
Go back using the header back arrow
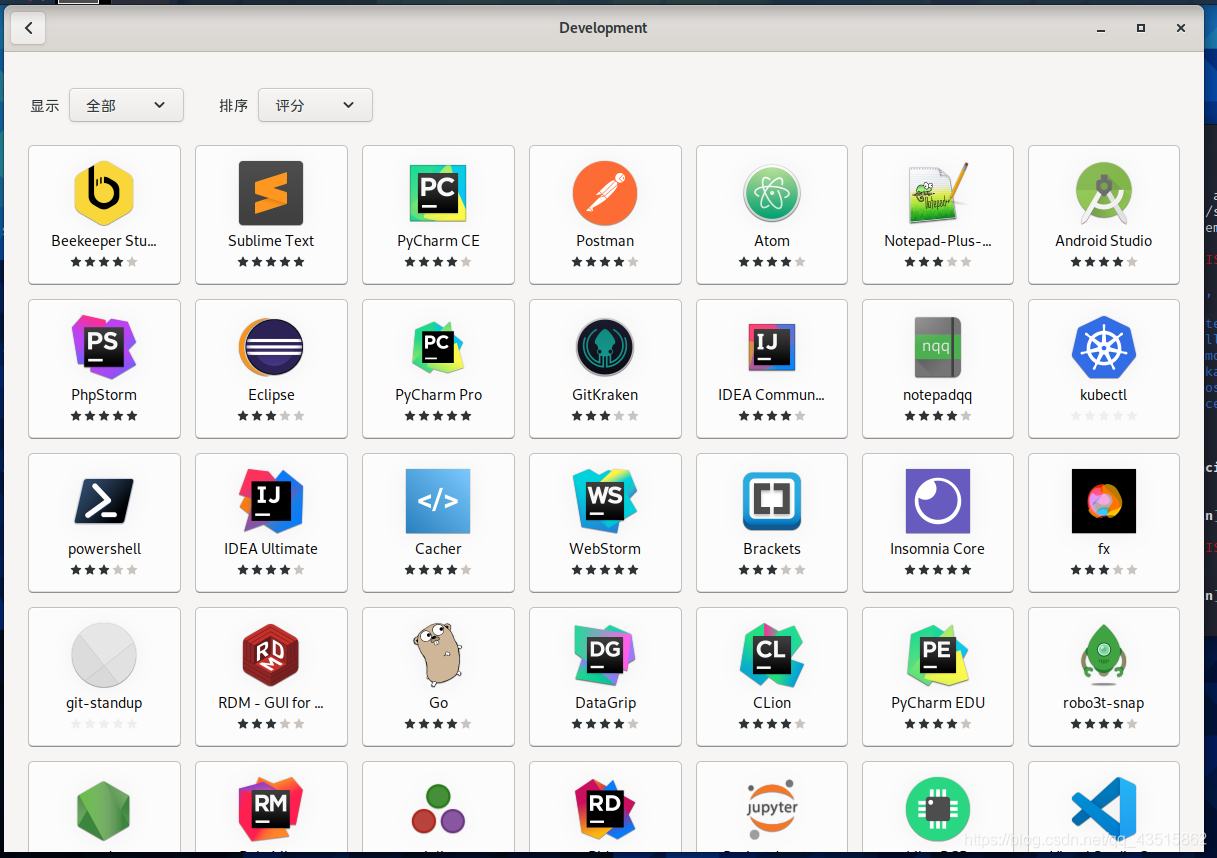pyautogui.click(x=28, y=28)
